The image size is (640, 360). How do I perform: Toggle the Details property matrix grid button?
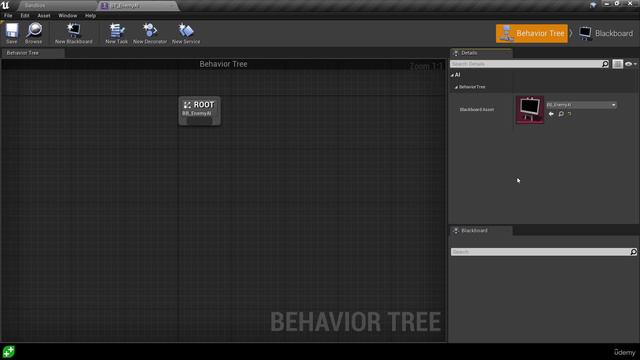click(x=618, y=64)
